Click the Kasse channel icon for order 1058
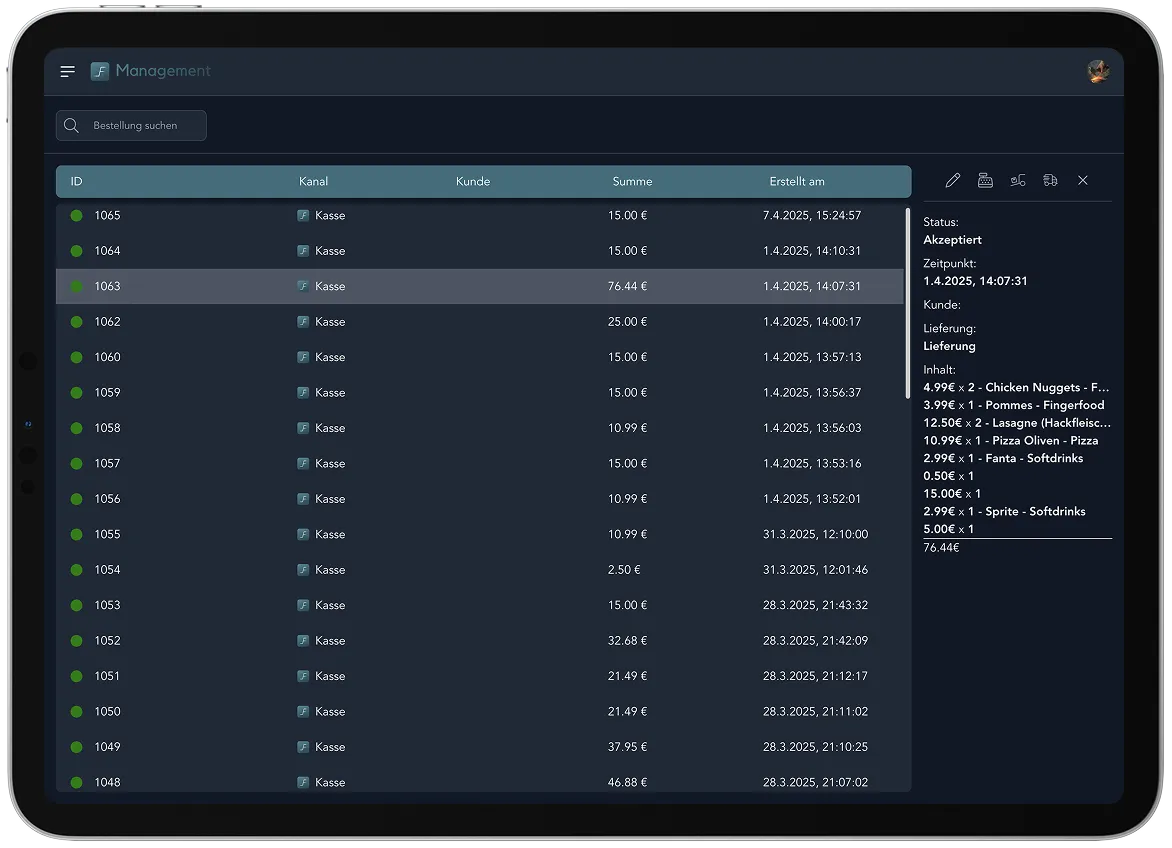 coord(303,428)
